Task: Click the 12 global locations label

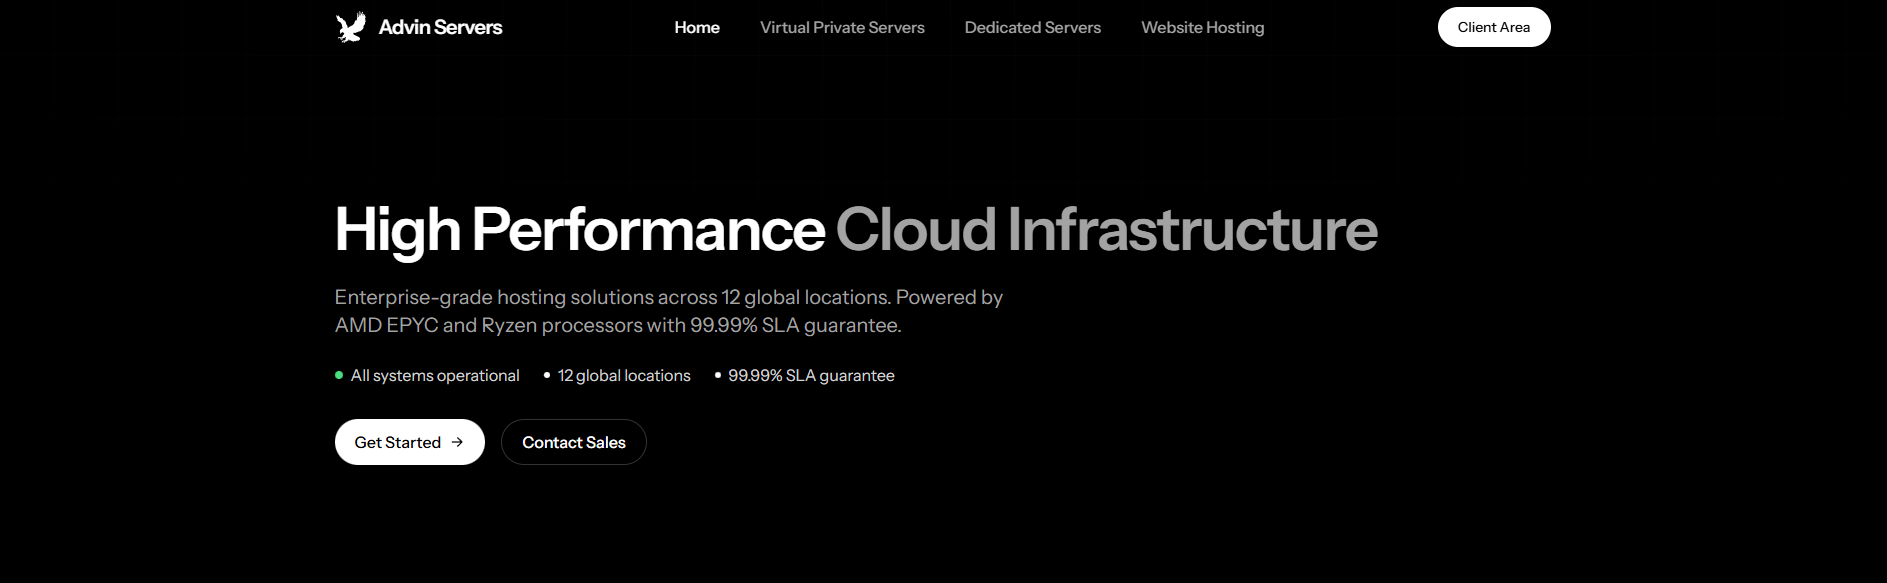Action: pyautogui.click(x=624, y=375)
